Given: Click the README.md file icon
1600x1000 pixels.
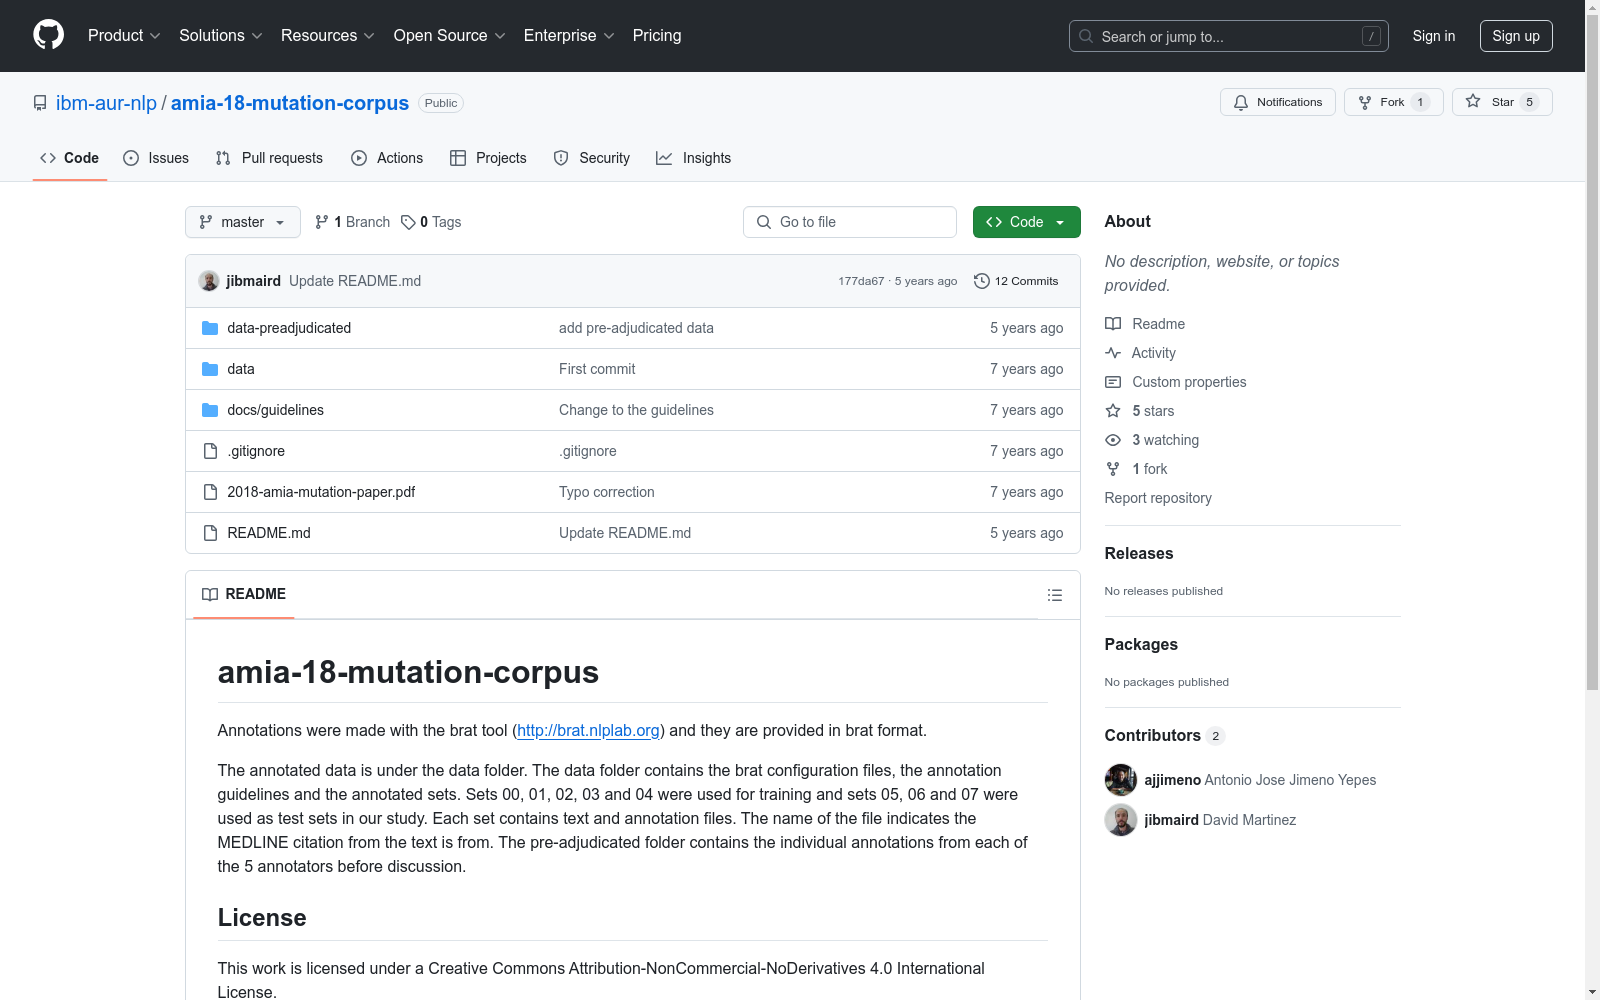Looking at the screenshot, I should coord(210,533).
